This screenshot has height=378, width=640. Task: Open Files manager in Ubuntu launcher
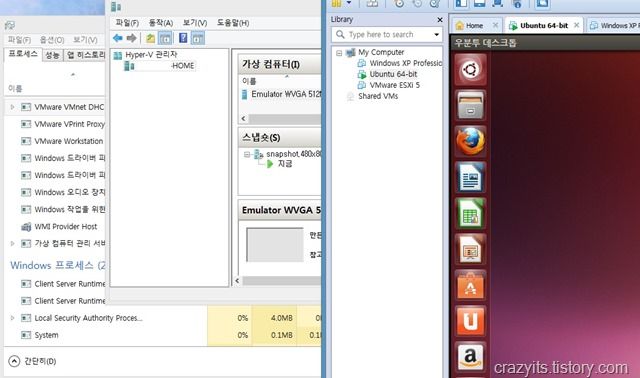470,106
